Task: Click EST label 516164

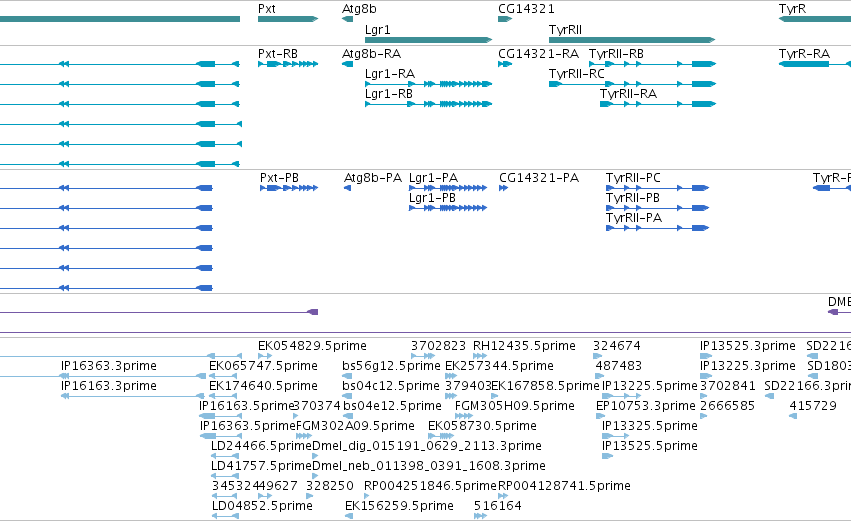Action: click(x=497, y=506)
